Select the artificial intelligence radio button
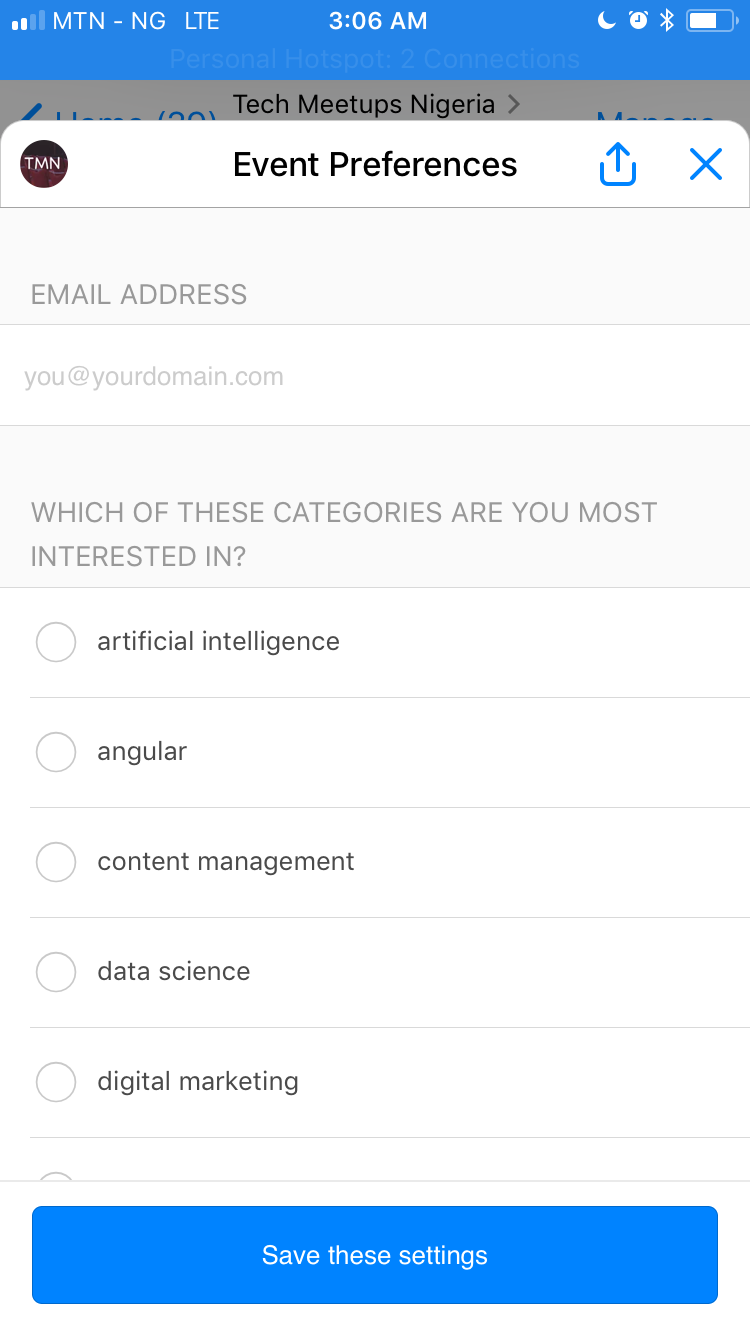The image size is (750, 1334). tap(56, 642)
